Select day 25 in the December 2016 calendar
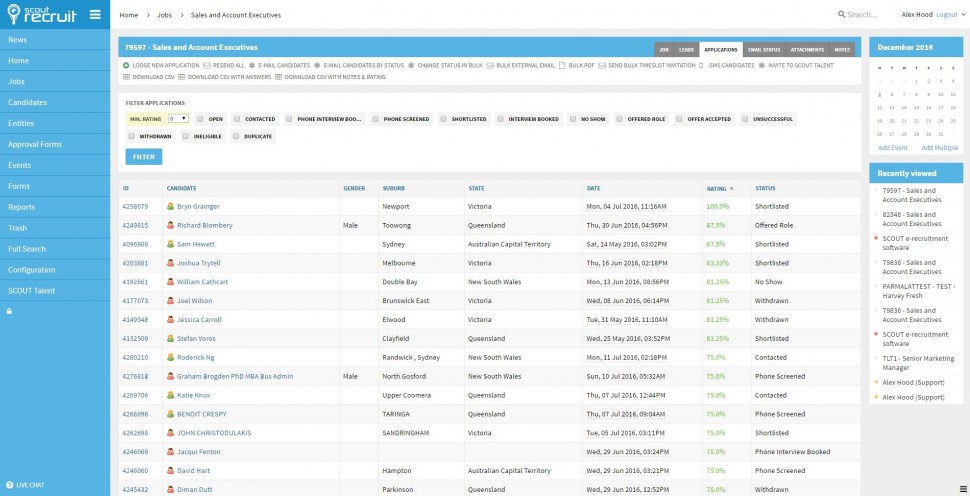Viewport: 970px width, 496px height. 953,121
